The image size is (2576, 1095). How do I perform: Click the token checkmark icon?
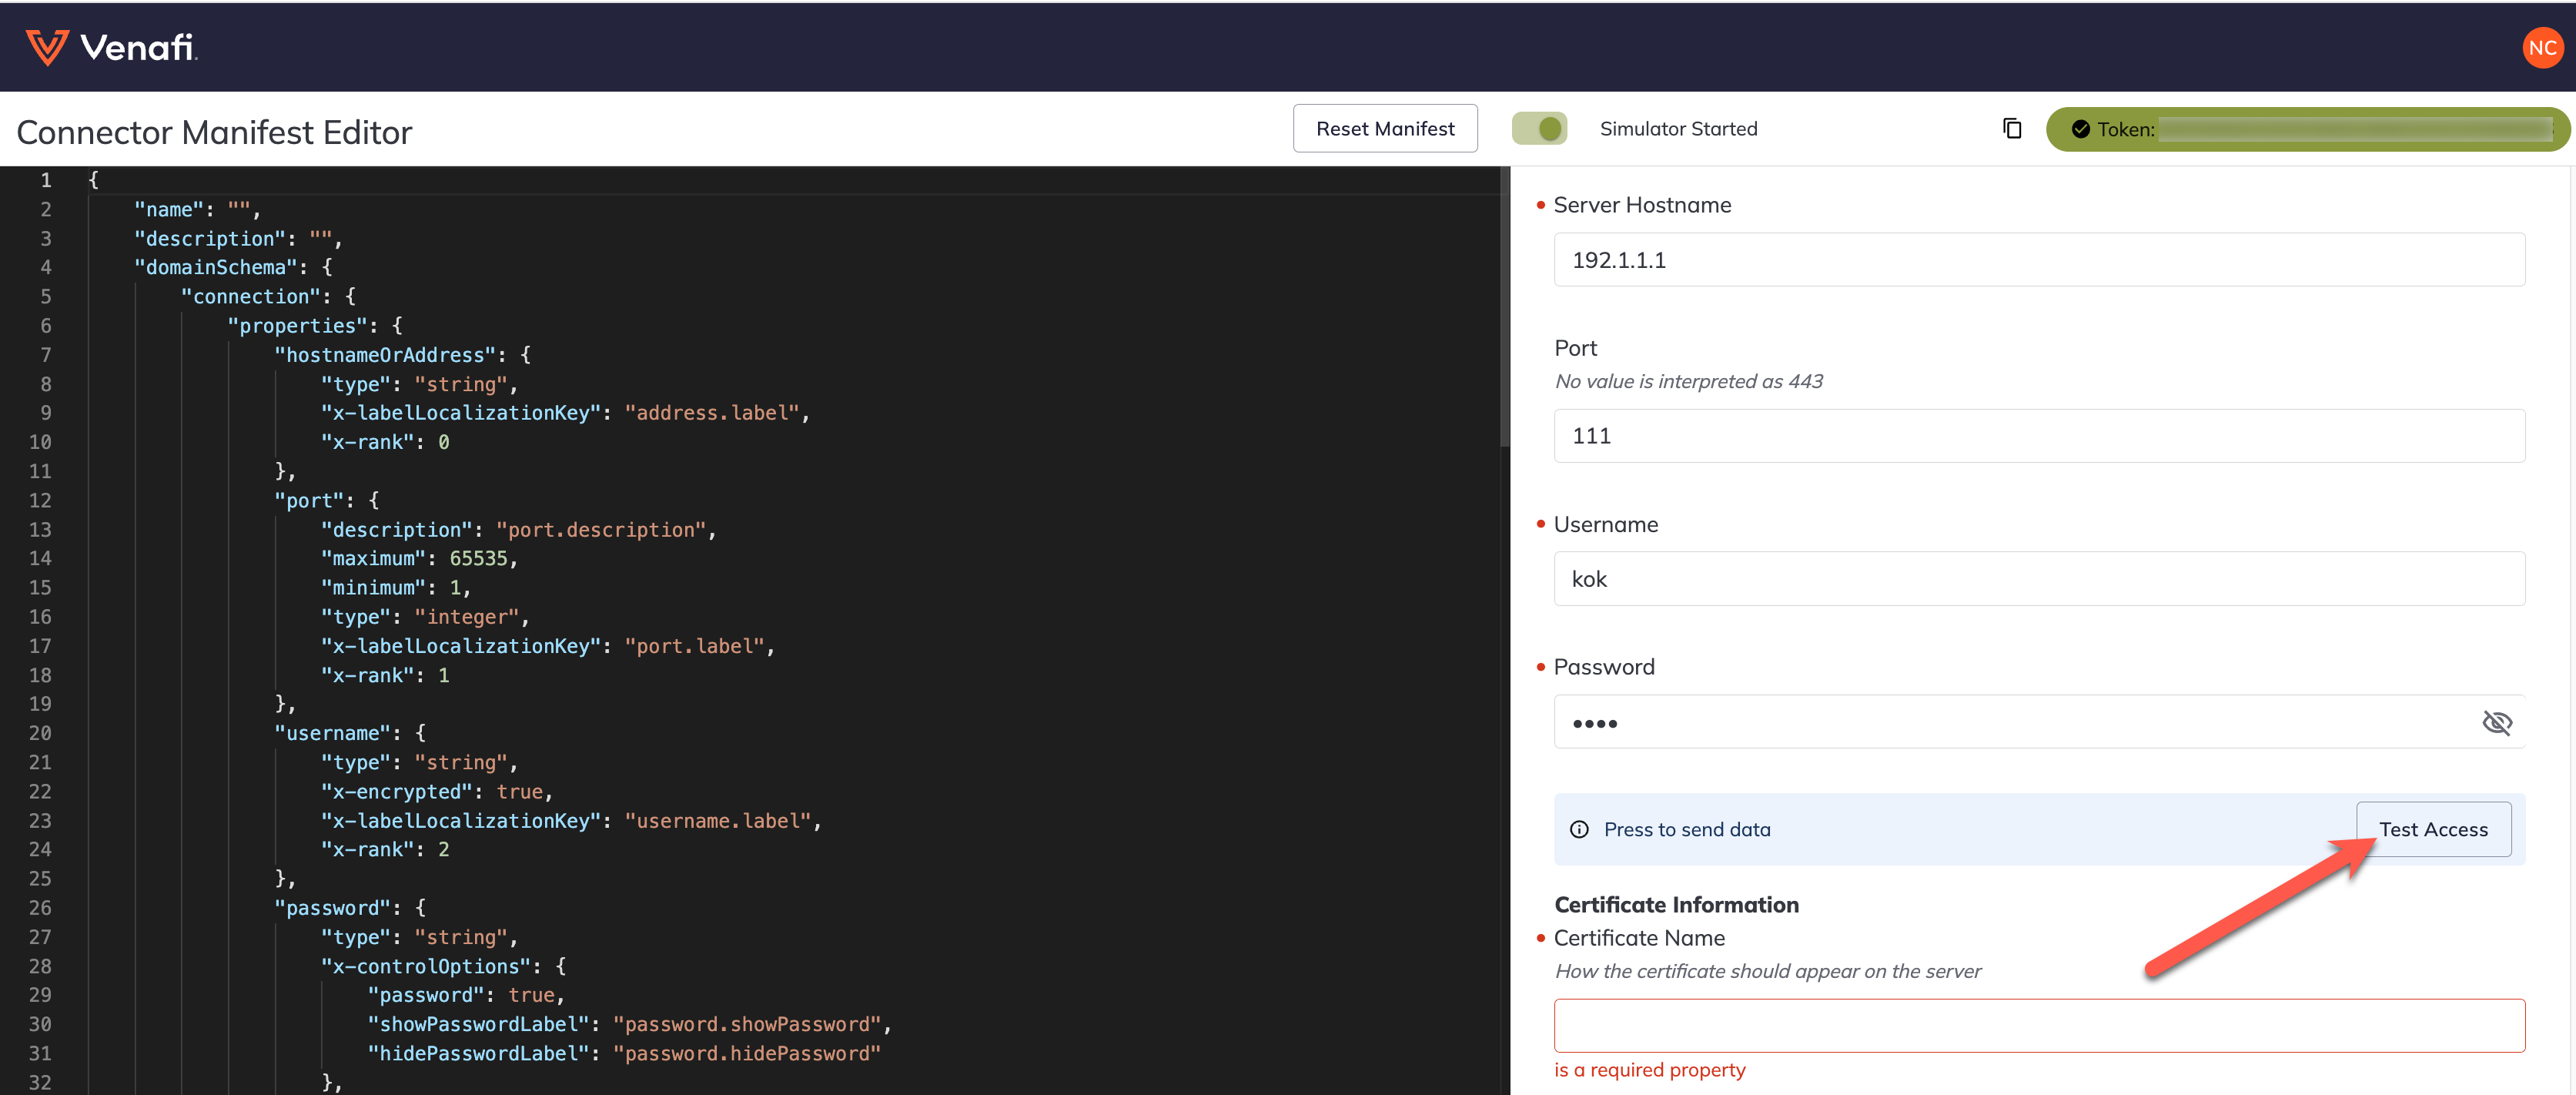tap(2080, 129)
